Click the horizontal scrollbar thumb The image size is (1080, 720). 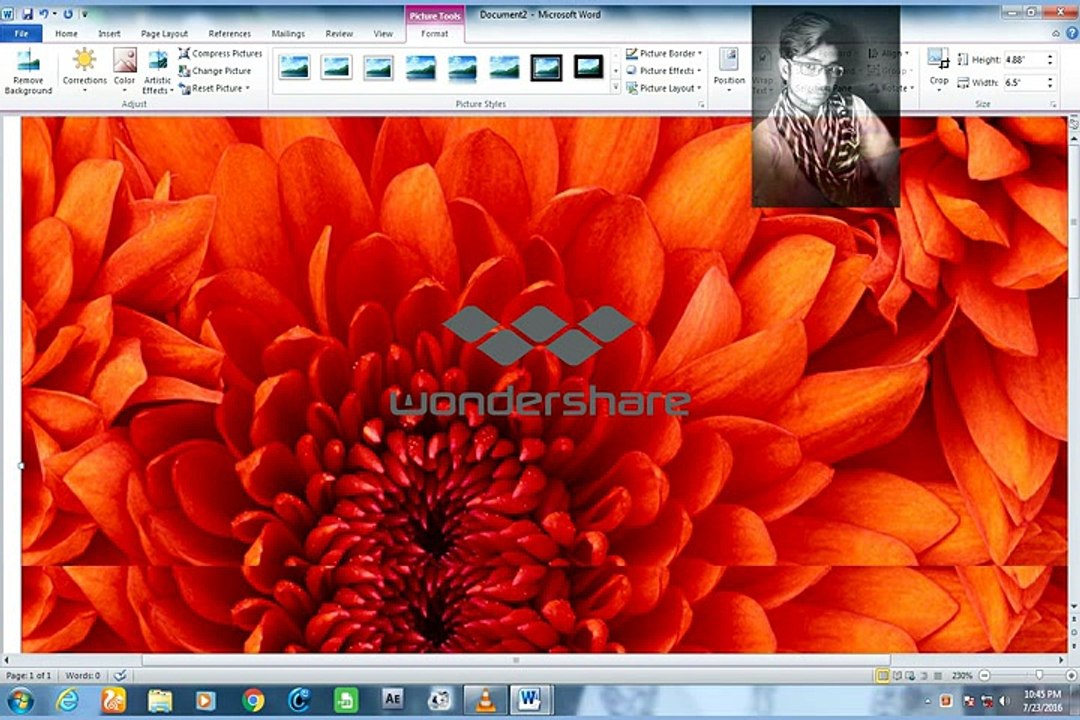coord(516,660)
